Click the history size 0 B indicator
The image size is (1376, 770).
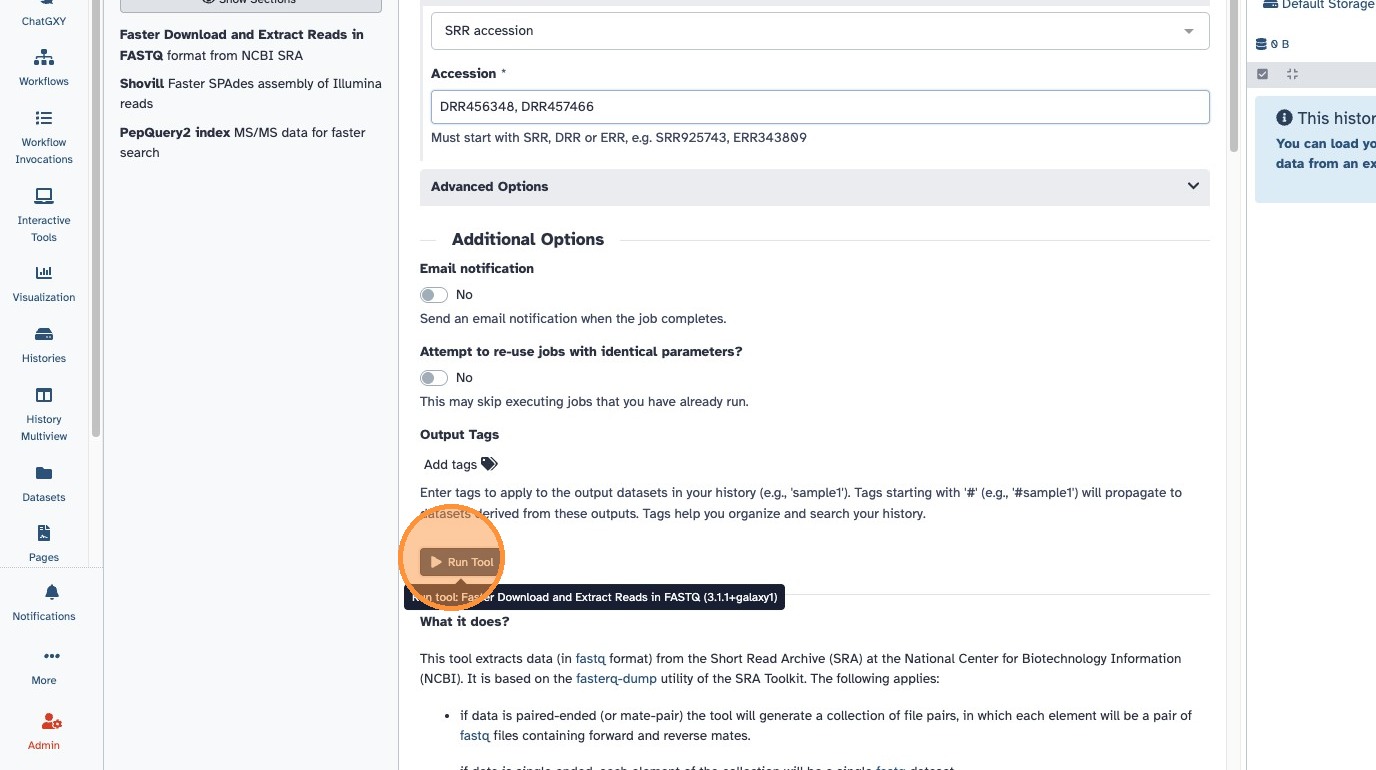point(1273,44)
